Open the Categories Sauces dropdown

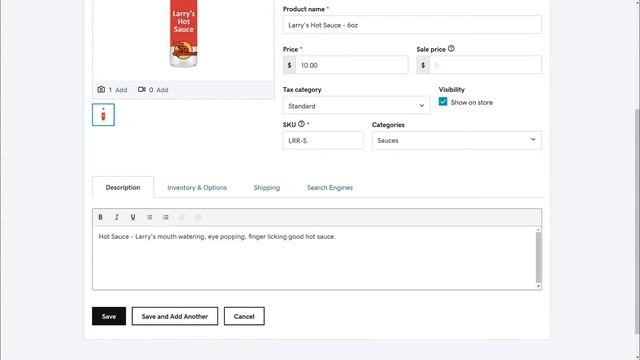tap(457, 140)
